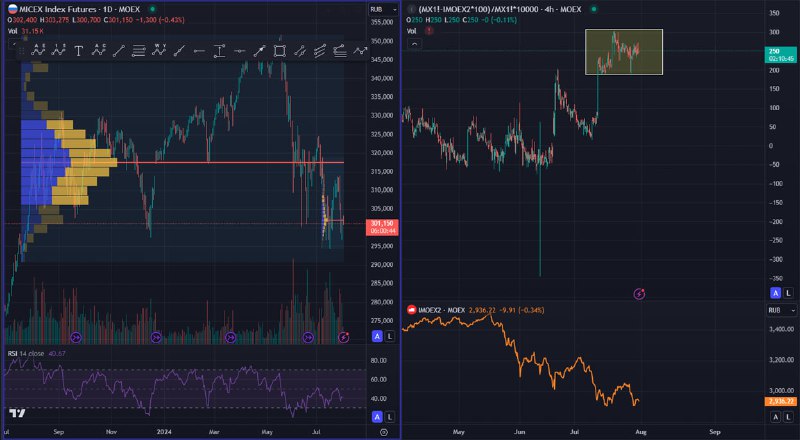Click the 3,400.00 price scale label
This screenshot has width=800, height=440.
783,330
